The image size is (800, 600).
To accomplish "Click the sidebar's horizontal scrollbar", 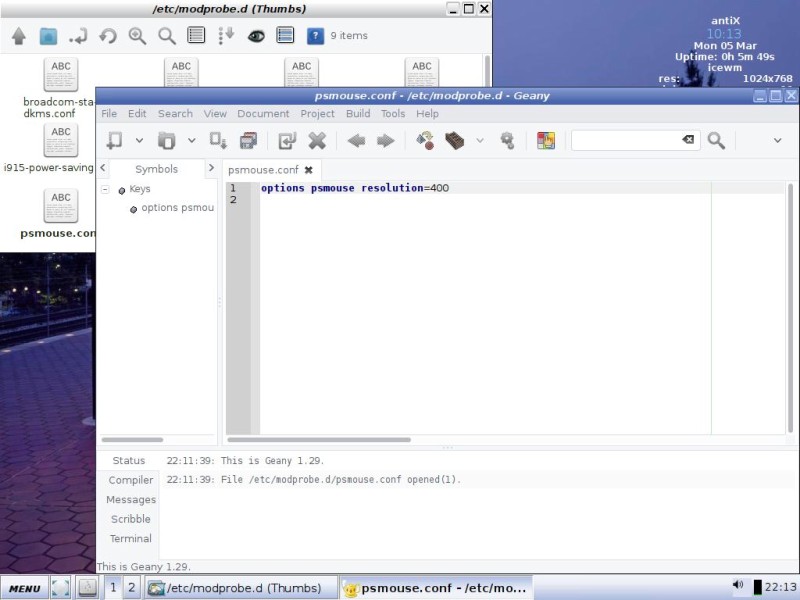I will pyautogui.click(x=132, y=439).
